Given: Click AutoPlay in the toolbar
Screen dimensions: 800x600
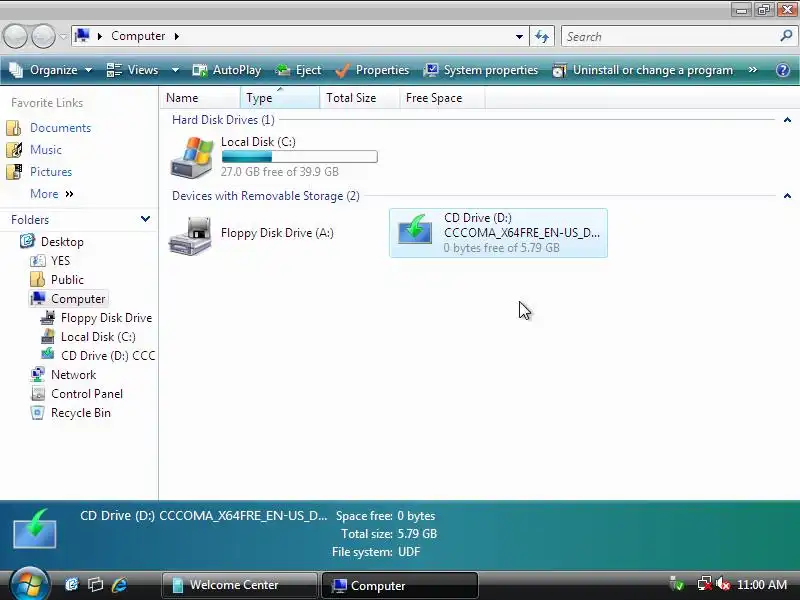Looking at the screenshot, I should pos(227,70).
